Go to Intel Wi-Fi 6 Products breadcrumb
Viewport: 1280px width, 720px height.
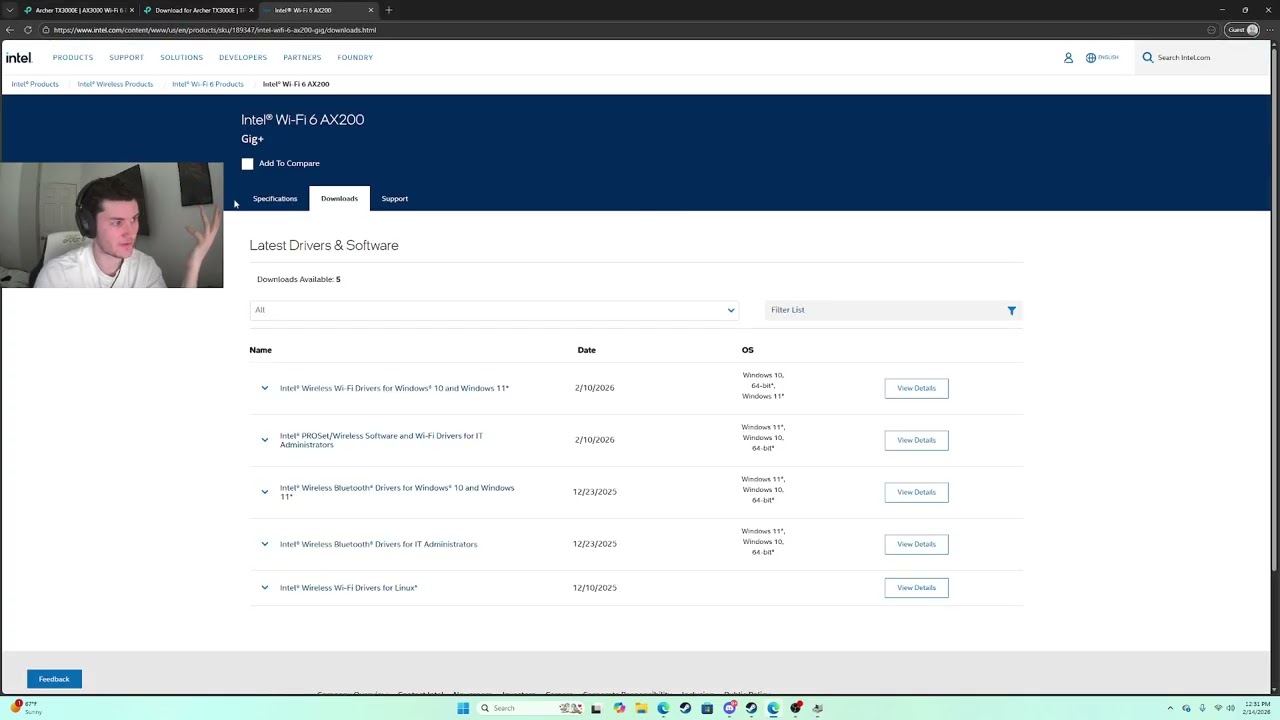208,84
